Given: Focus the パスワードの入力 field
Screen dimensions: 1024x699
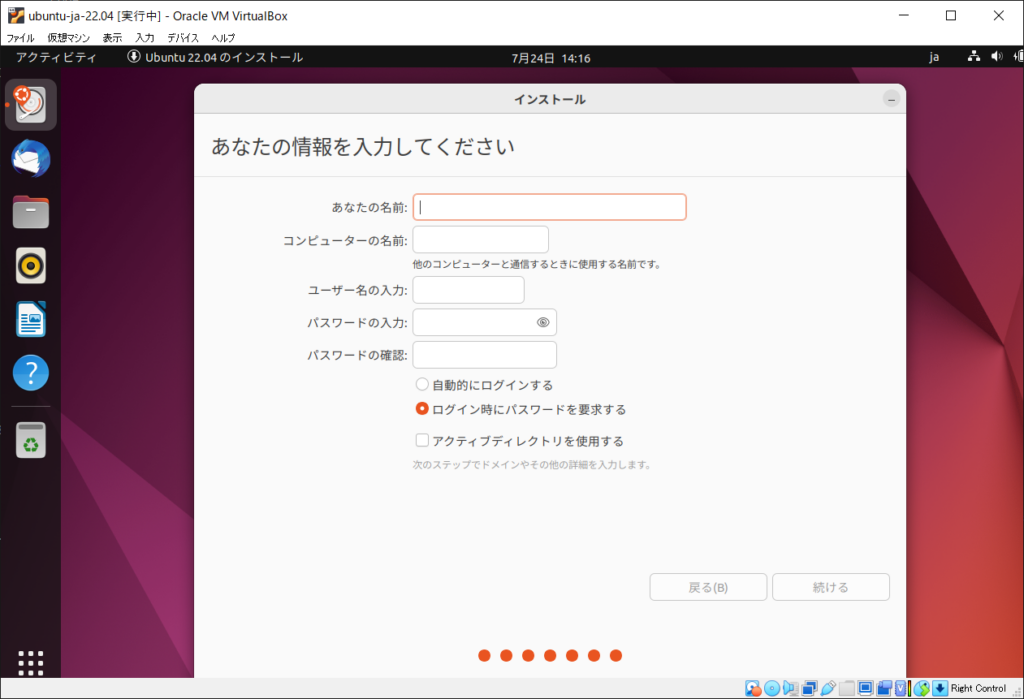Looking at the screenshot, I should pyautogui.click(x=485, y=322).
